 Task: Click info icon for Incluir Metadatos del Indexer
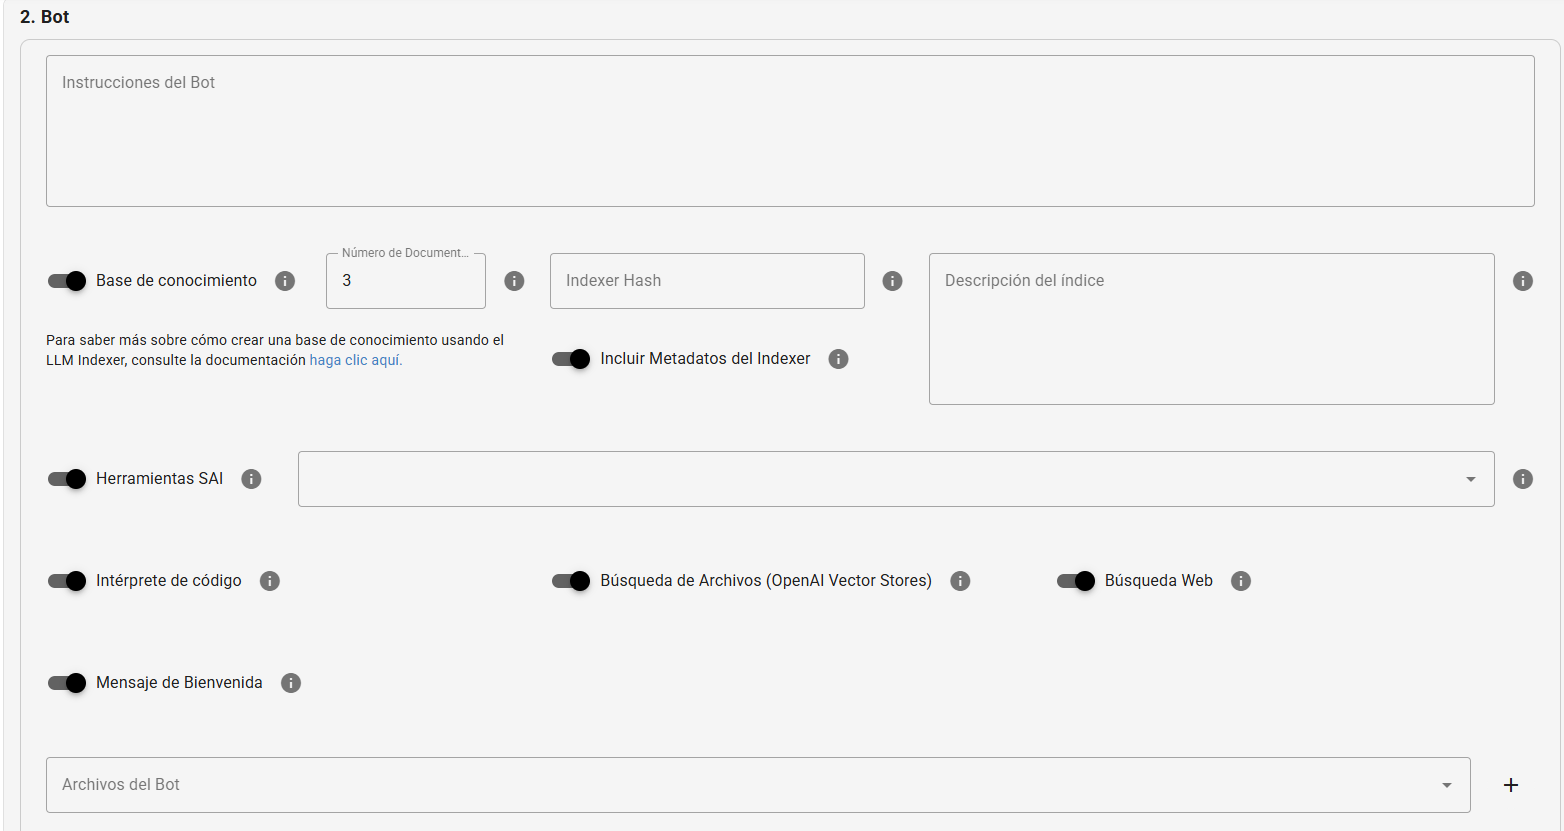coord(839,358)
